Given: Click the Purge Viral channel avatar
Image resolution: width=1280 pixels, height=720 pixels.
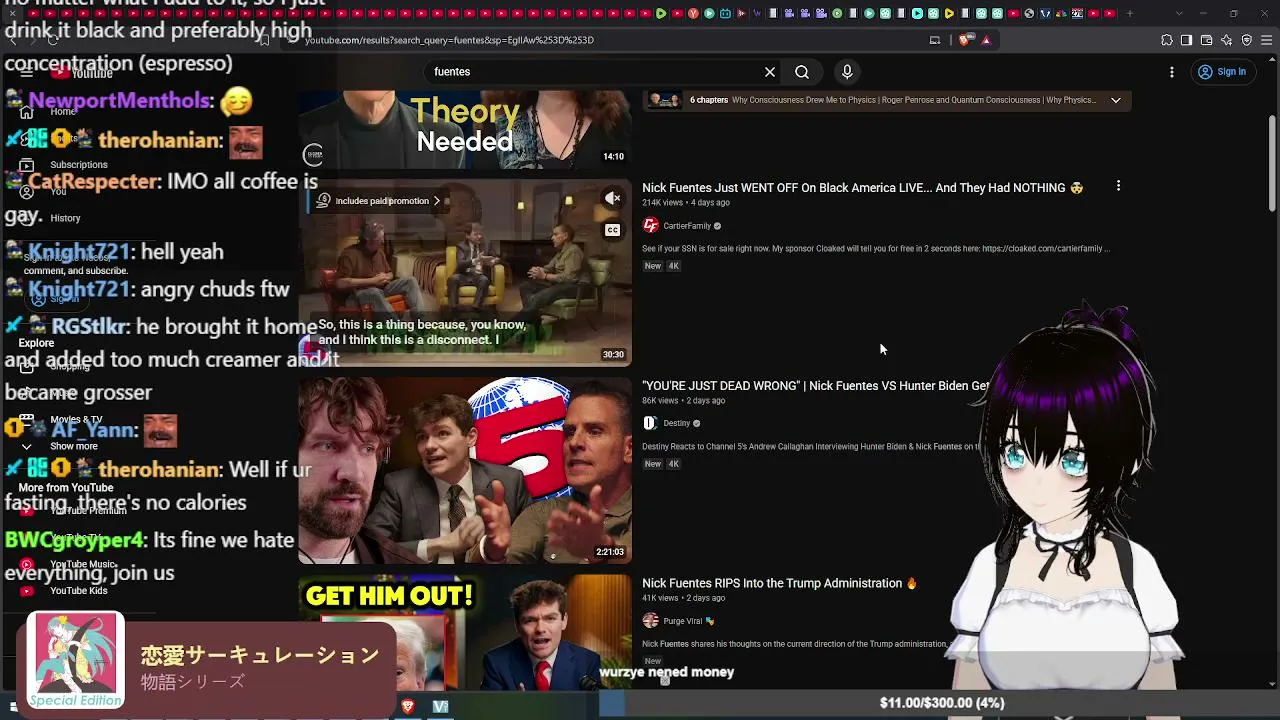Looking at the screenshot, I should (x=651, y=621).
